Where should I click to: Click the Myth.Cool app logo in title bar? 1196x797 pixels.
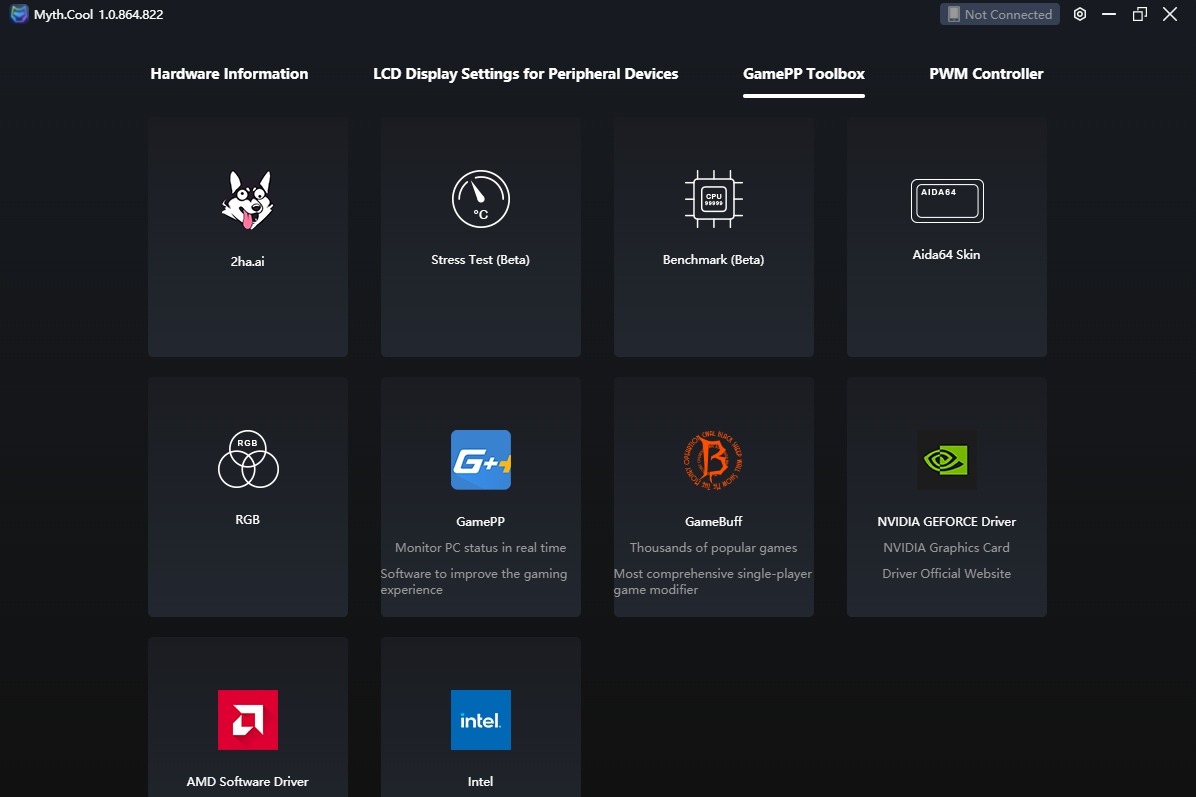point(19,14)
